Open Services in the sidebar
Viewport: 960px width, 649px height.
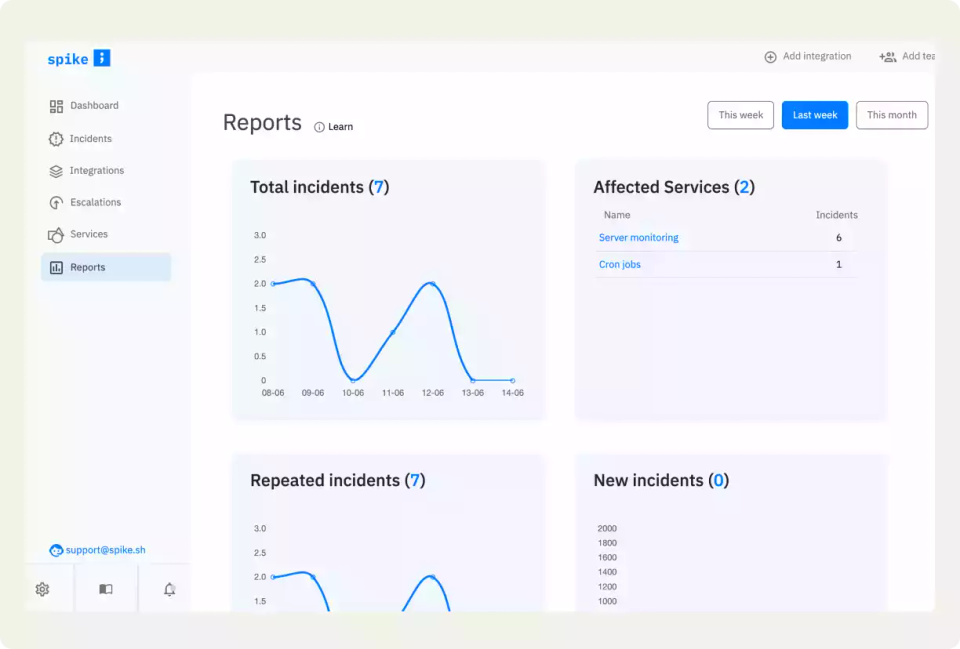click(89, 234)
